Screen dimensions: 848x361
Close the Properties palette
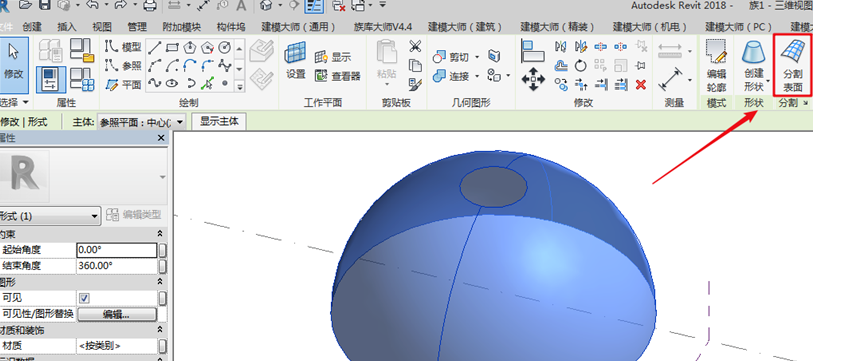pyautogui.click(x=161, y=138)
